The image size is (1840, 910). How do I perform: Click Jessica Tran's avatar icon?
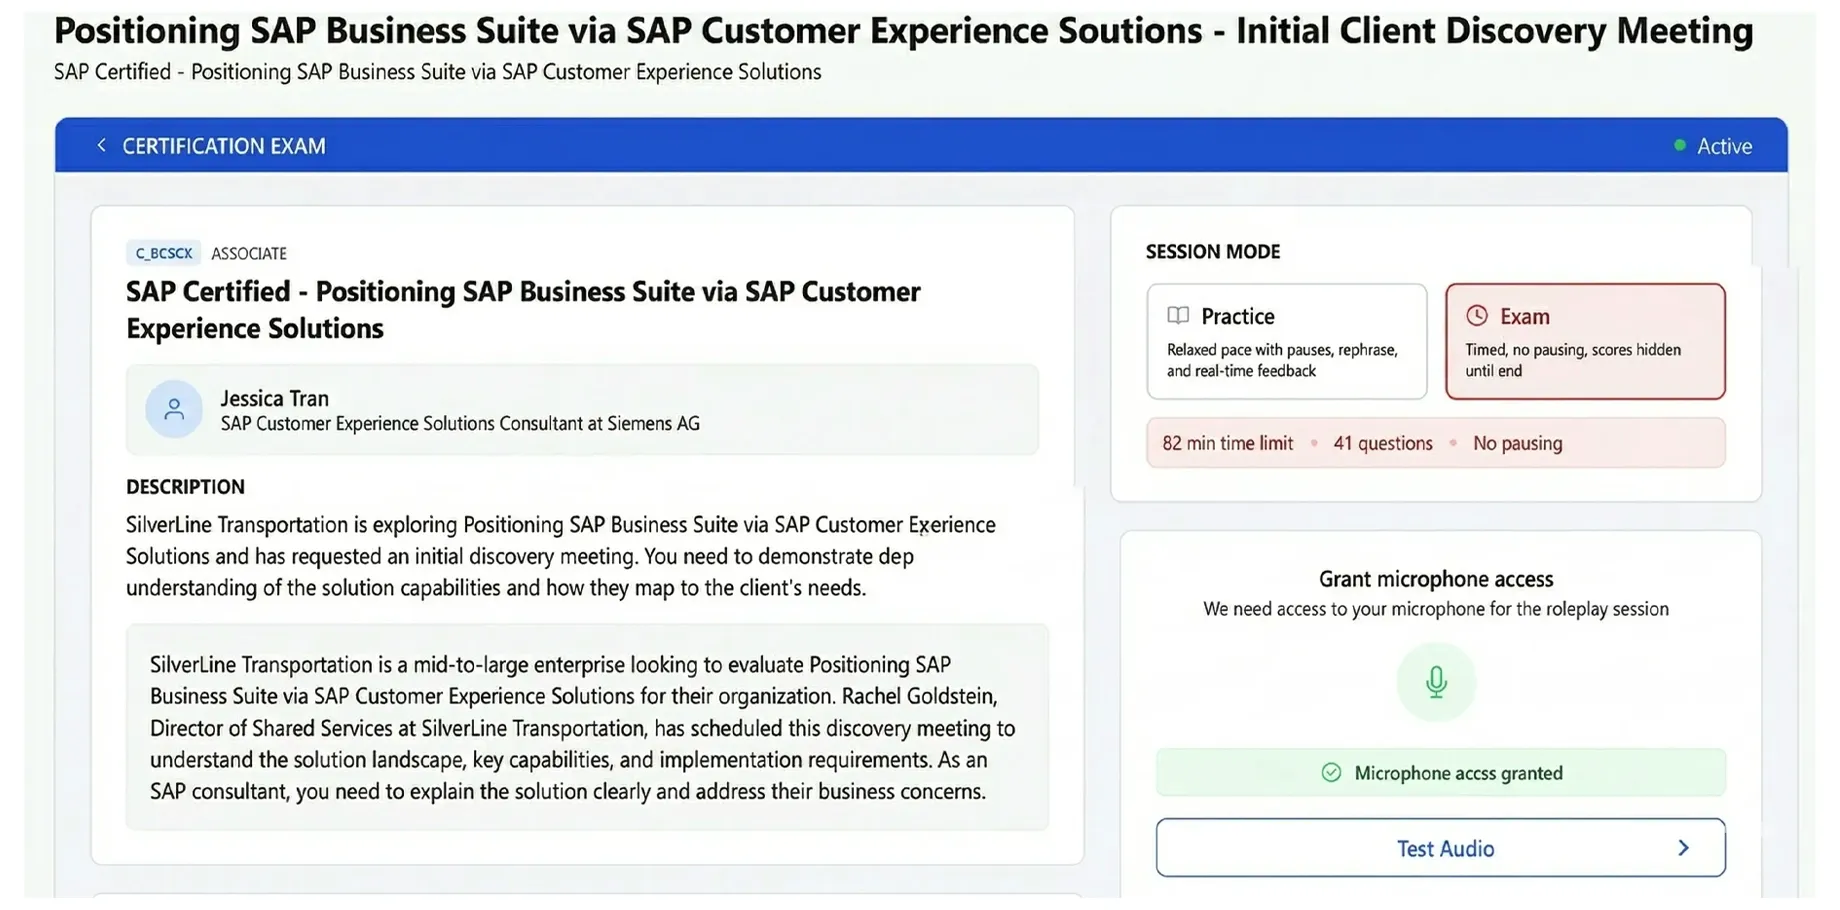(x=174, y=409)
